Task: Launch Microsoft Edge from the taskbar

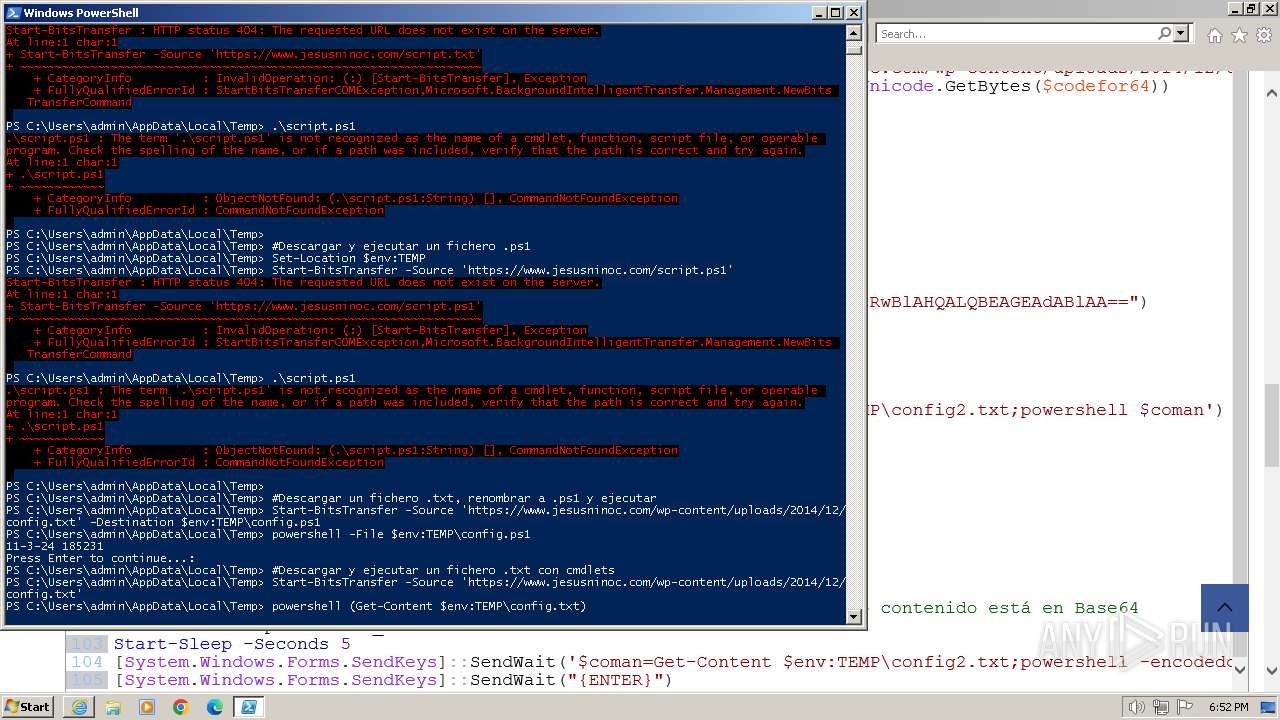Action: click(215, 707)
